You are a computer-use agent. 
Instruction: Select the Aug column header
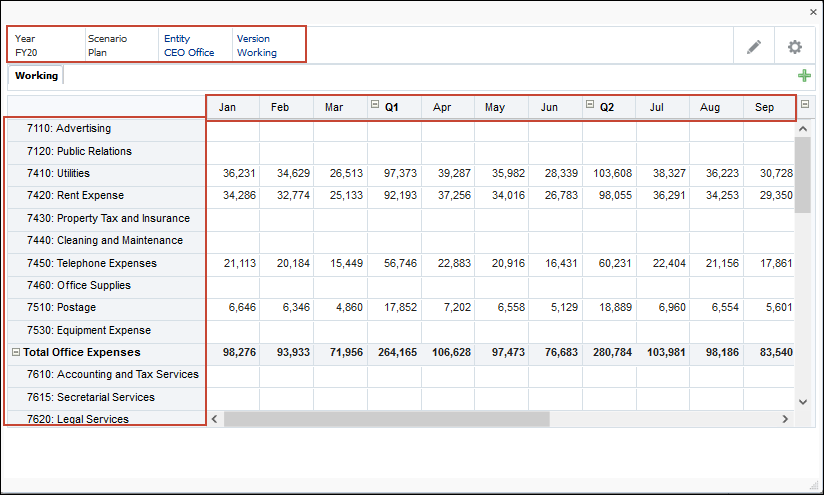tap(716, 108)
